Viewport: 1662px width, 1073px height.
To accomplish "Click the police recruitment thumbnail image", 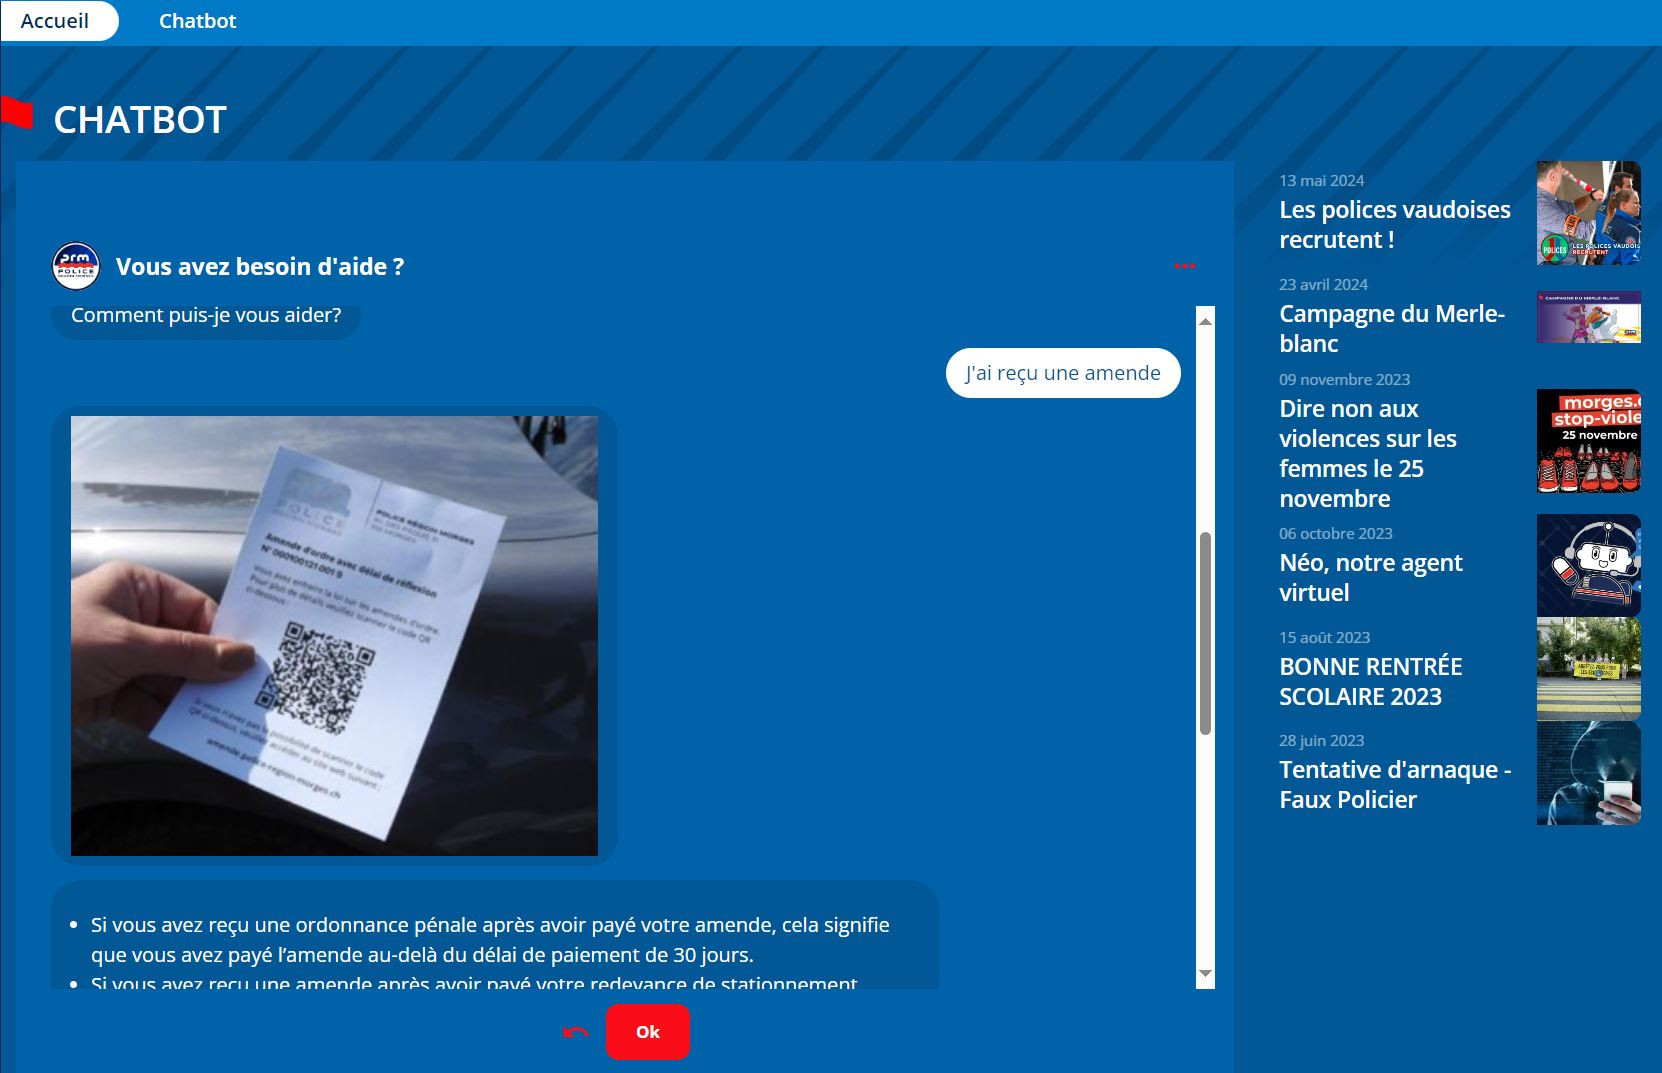I will click(1588, 213).
